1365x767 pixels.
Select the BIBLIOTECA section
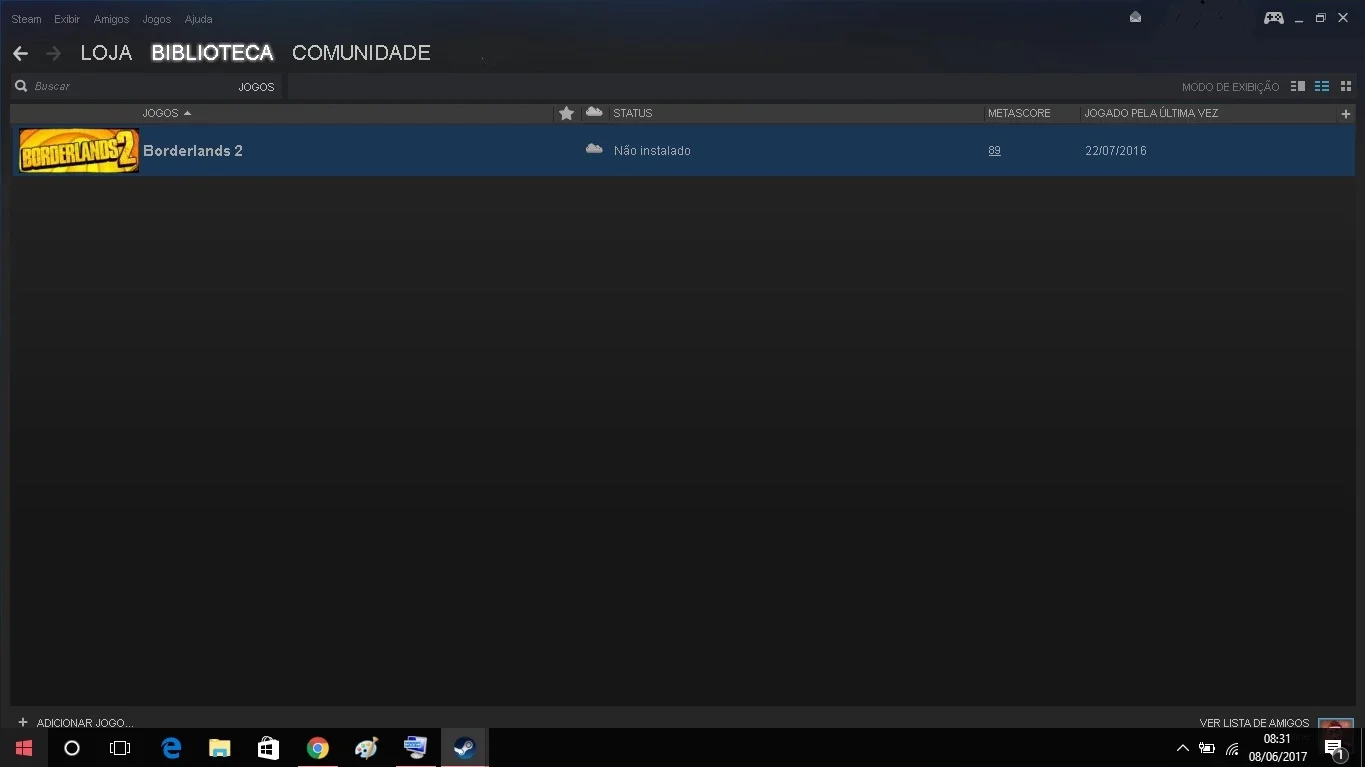pos(212,53)
